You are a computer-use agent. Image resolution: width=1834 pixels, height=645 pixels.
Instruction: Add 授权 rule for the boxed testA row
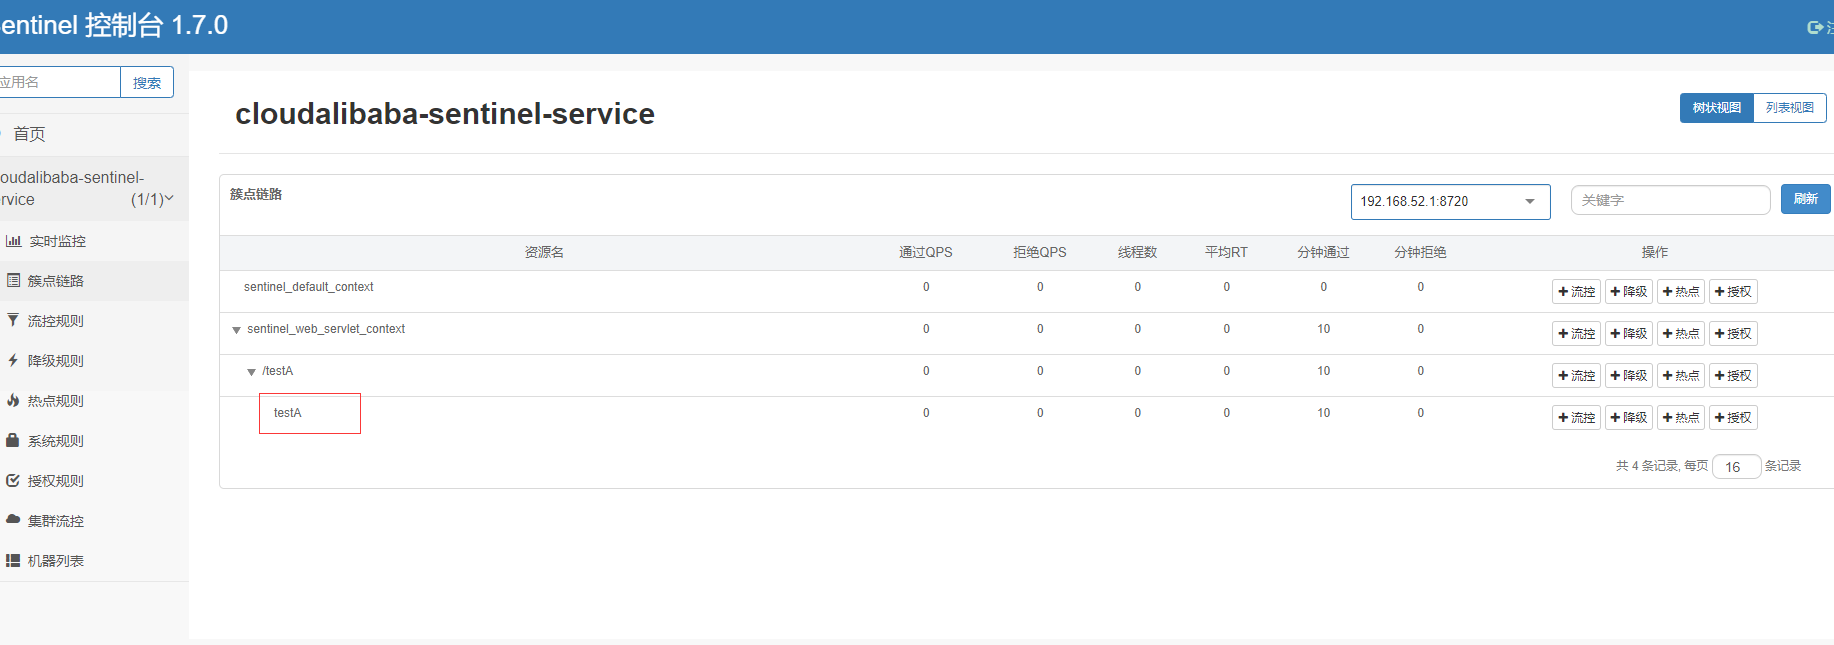(x=1733, y=418)
